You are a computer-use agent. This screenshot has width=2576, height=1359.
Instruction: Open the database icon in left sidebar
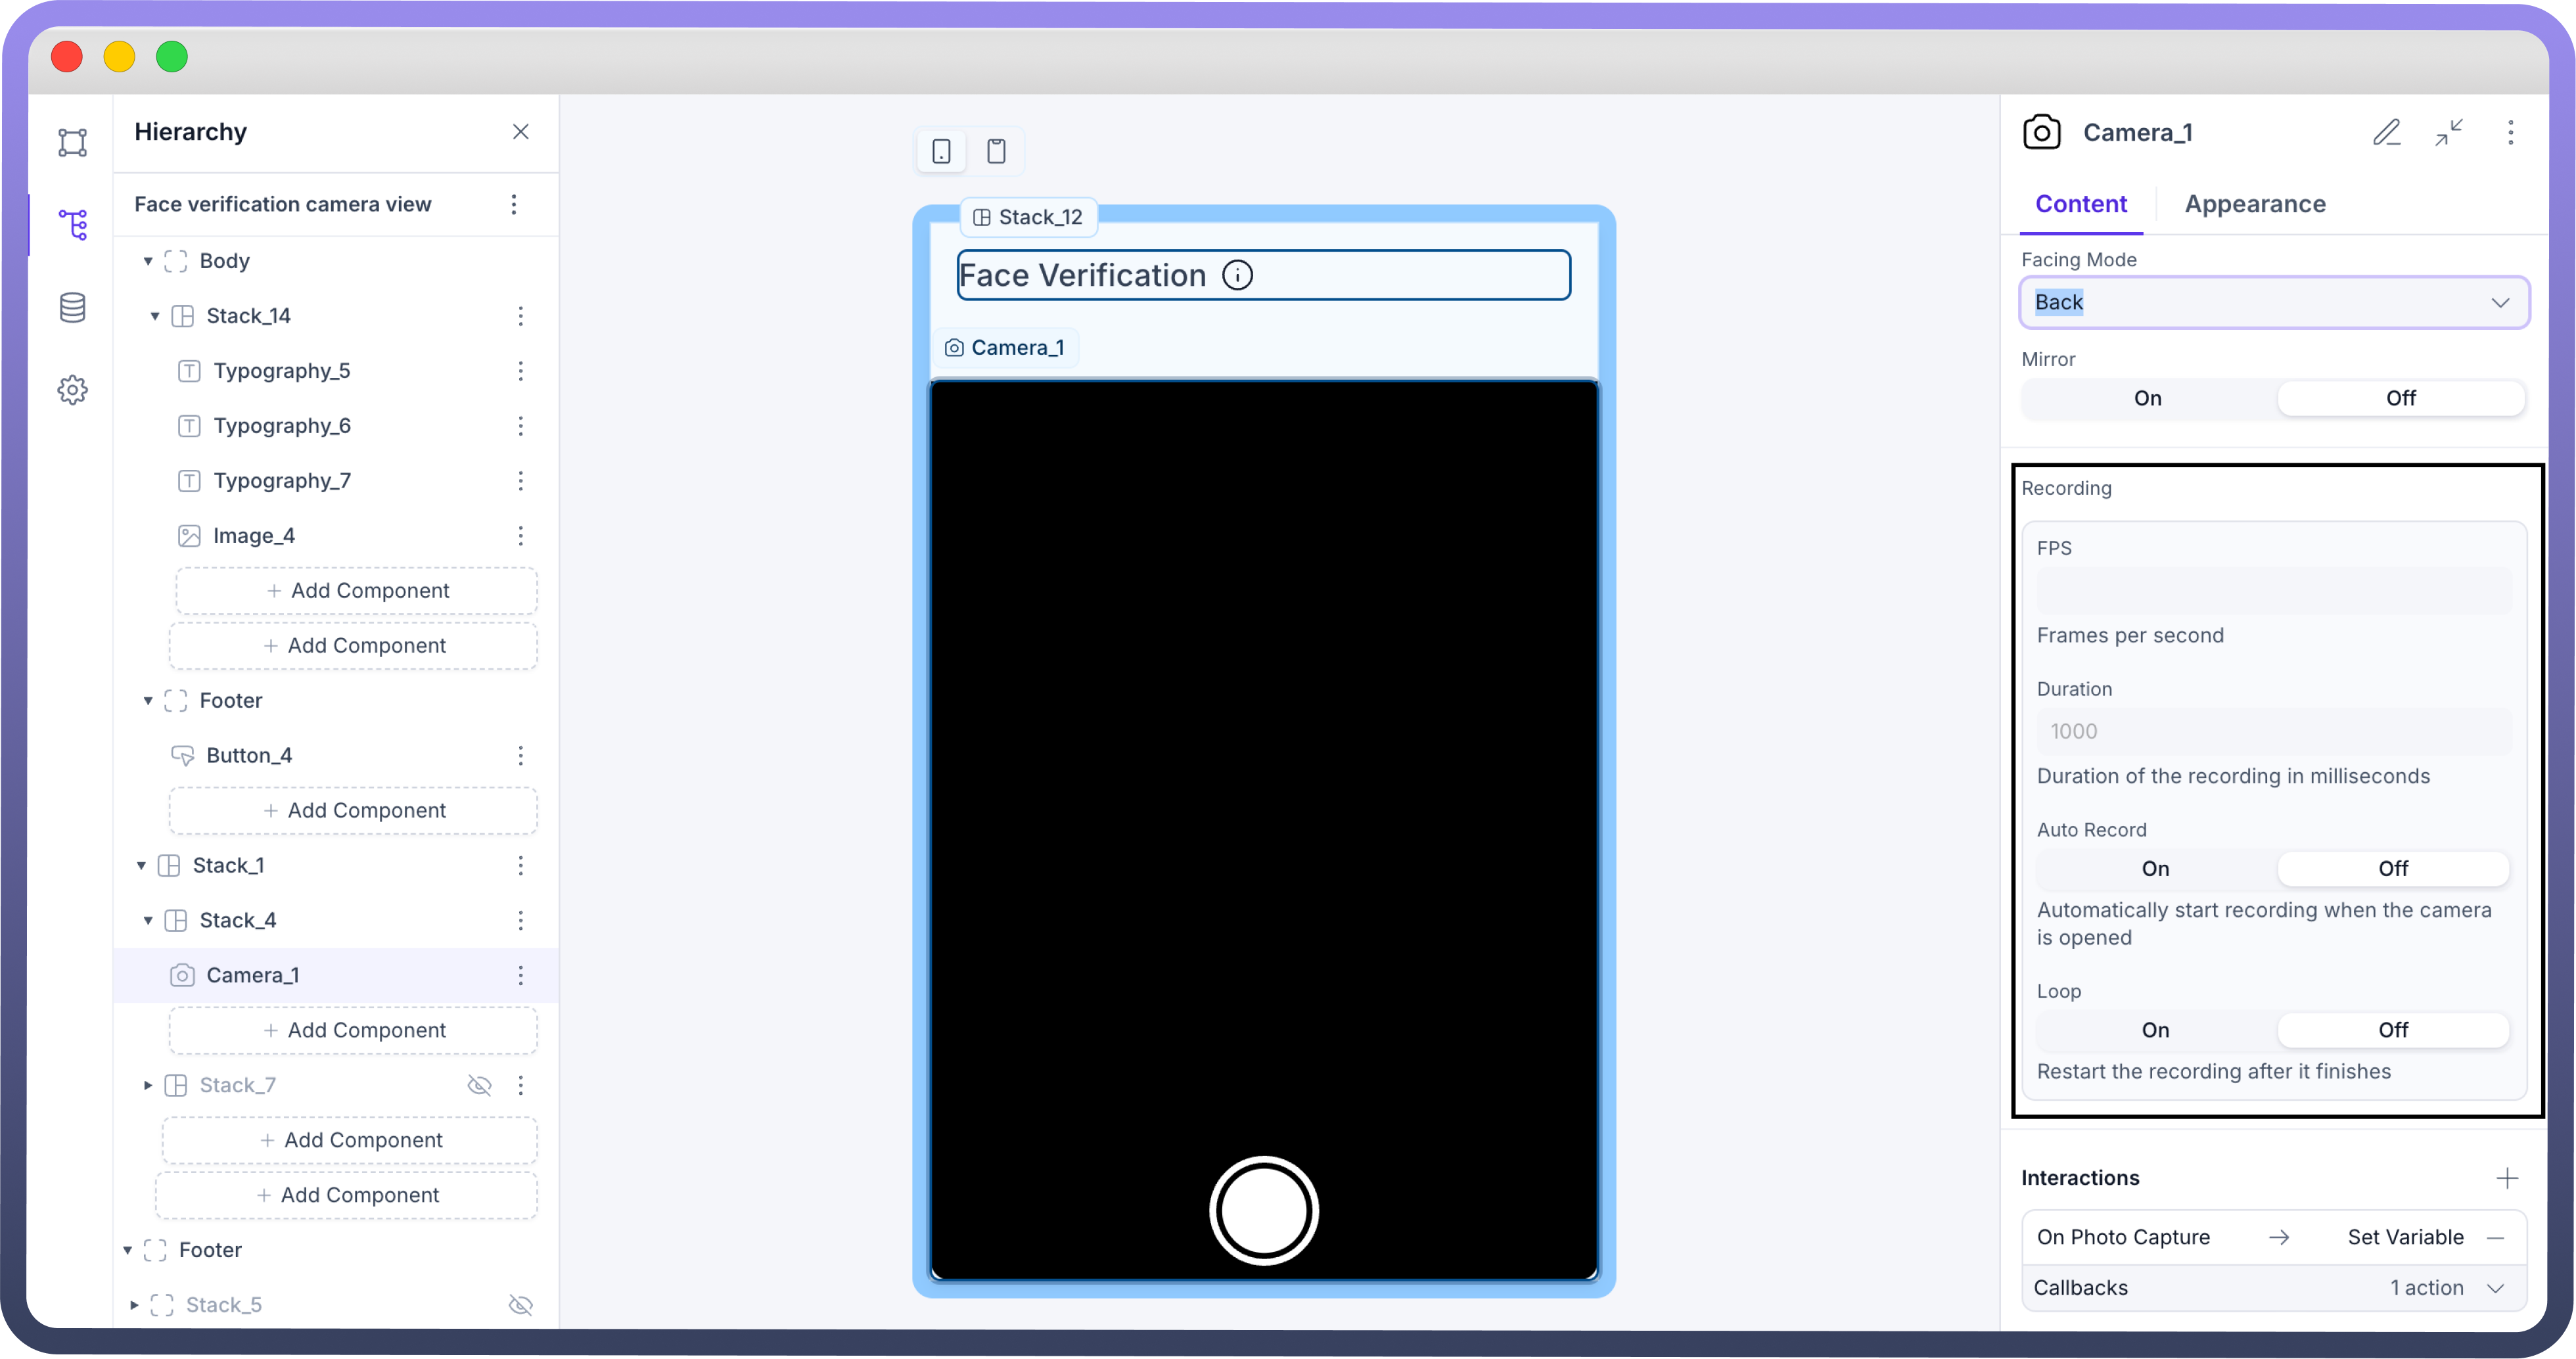point(72,308)
